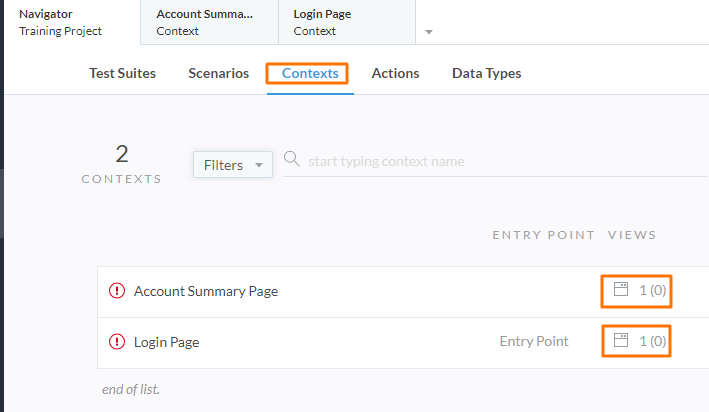Click the Entry Point label for Login Page
Screen dimensions: 709x412
pyautogui.click(x=534, y=341)
